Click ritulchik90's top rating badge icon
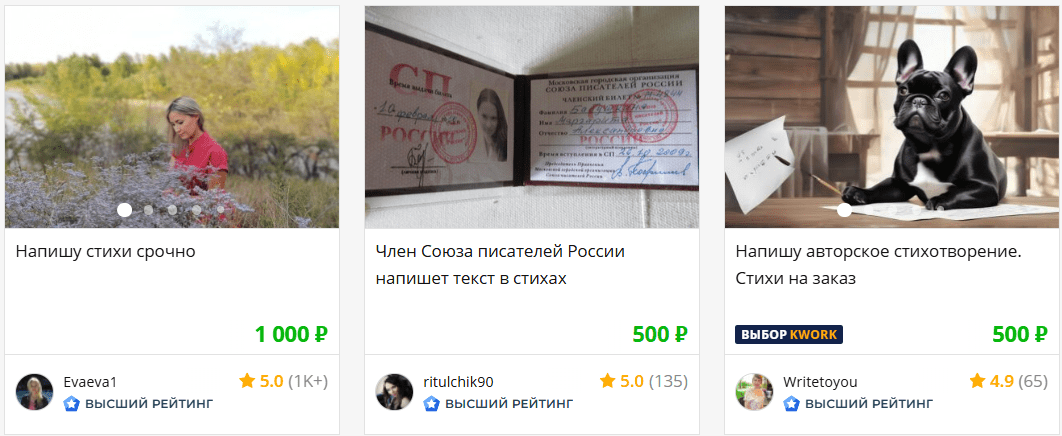This screenshot has width=1062, height=436. (431, 404)
